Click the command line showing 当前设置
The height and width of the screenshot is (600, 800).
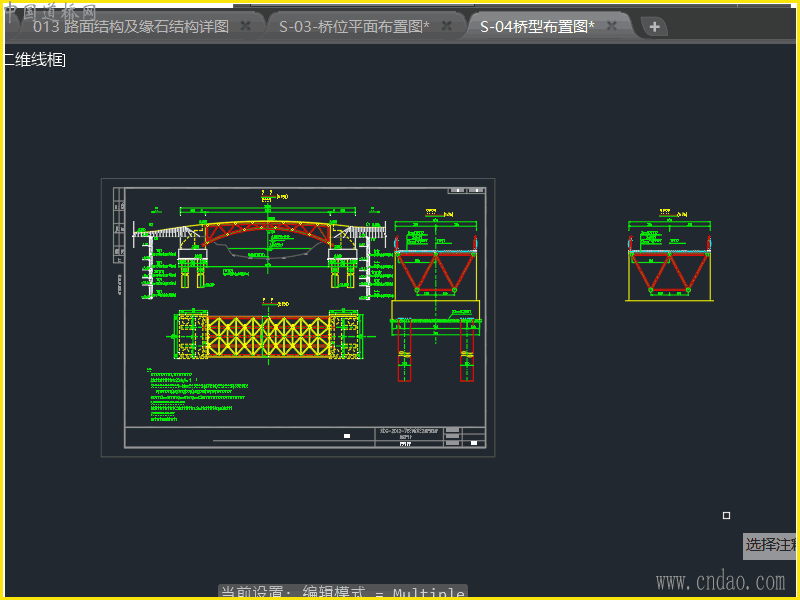(x=343, y=592)
